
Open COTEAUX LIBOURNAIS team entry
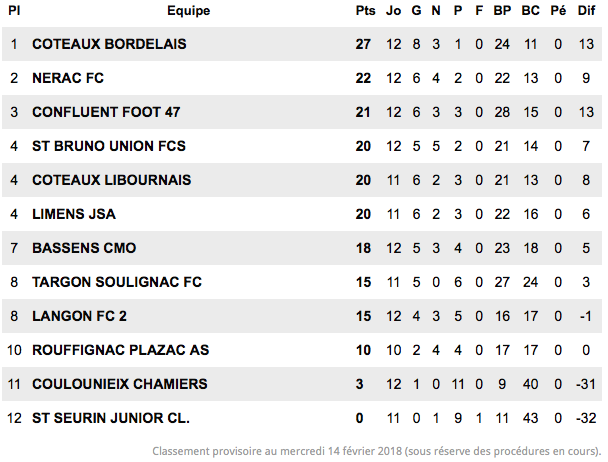(111, 180)
